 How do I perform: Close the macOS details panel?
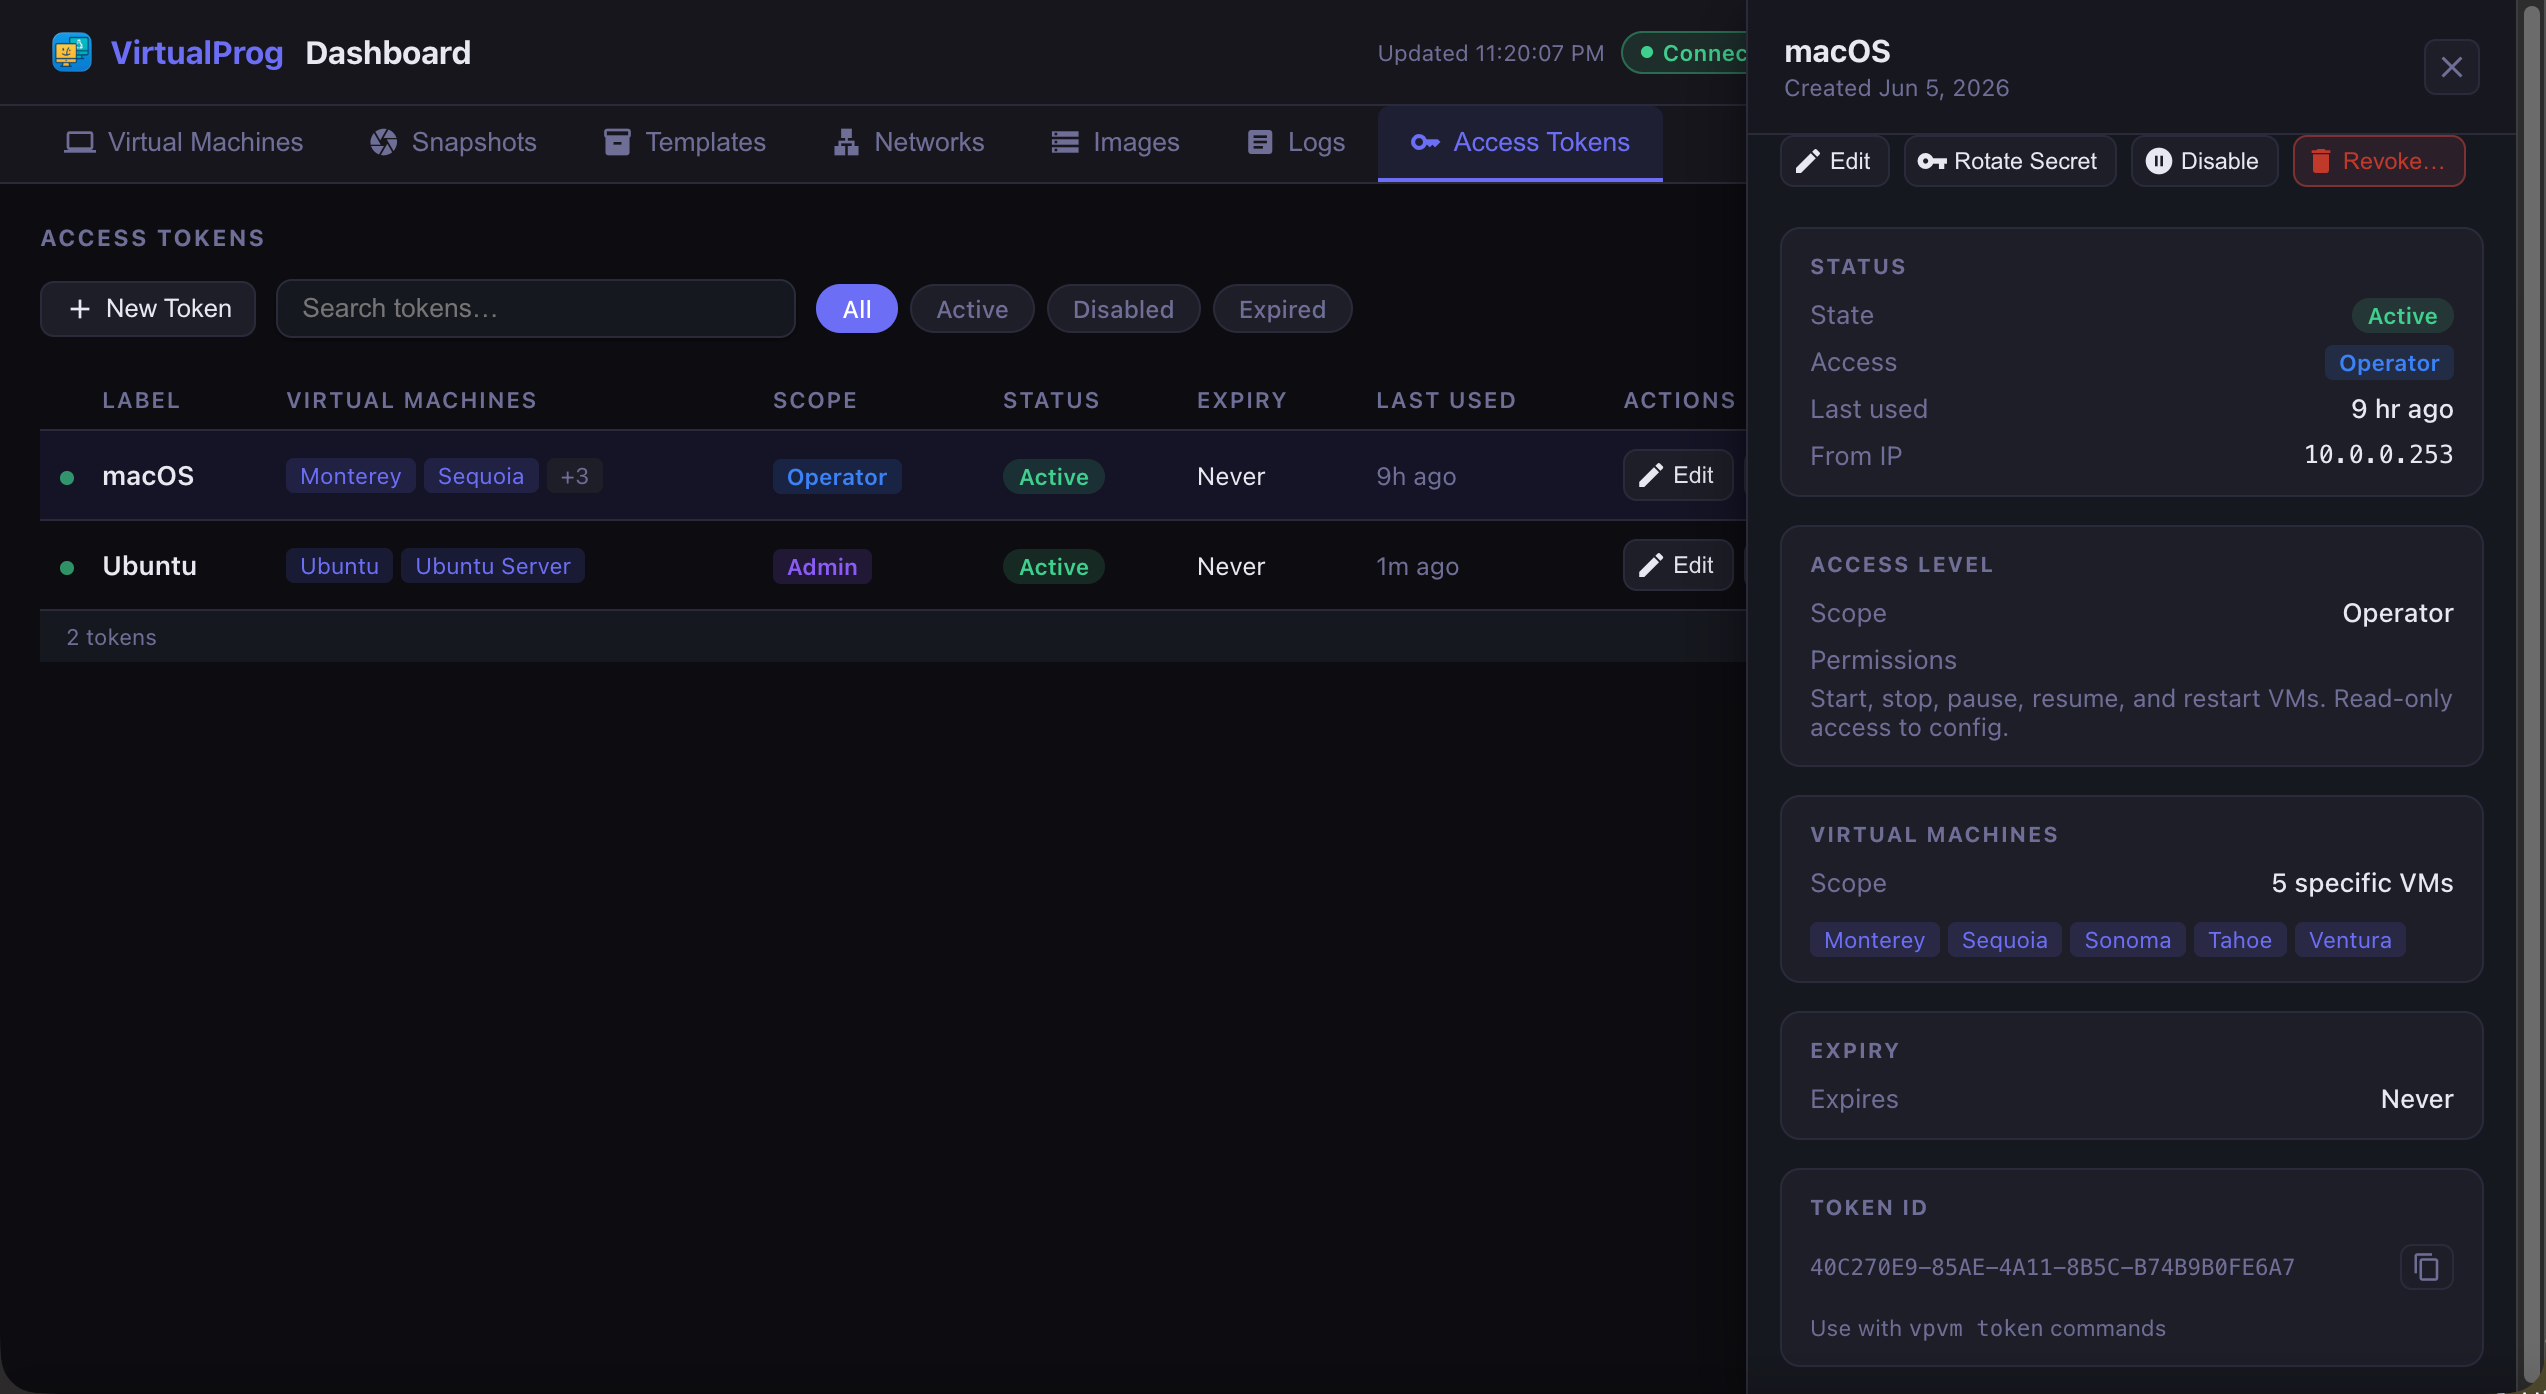click(x=2451, y=67)
